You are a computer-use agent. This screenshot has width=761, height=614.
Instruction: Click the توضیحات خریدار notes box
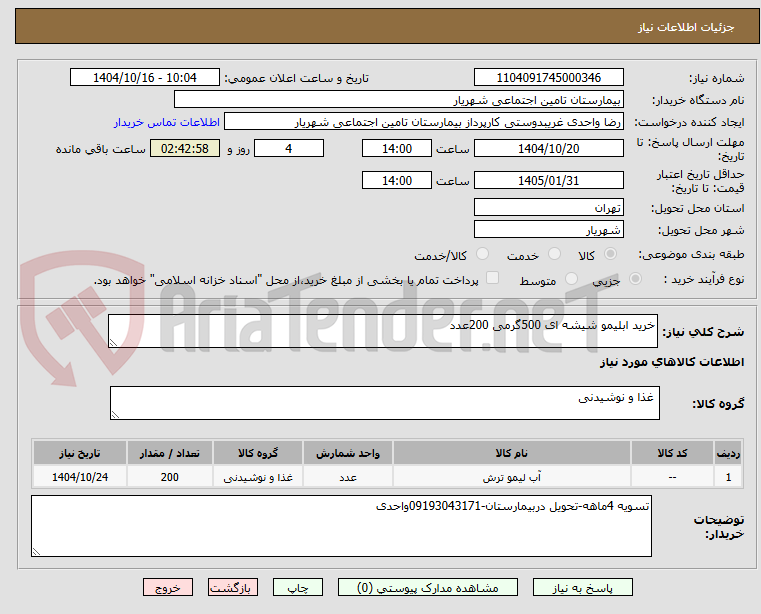tap(341, 526)
